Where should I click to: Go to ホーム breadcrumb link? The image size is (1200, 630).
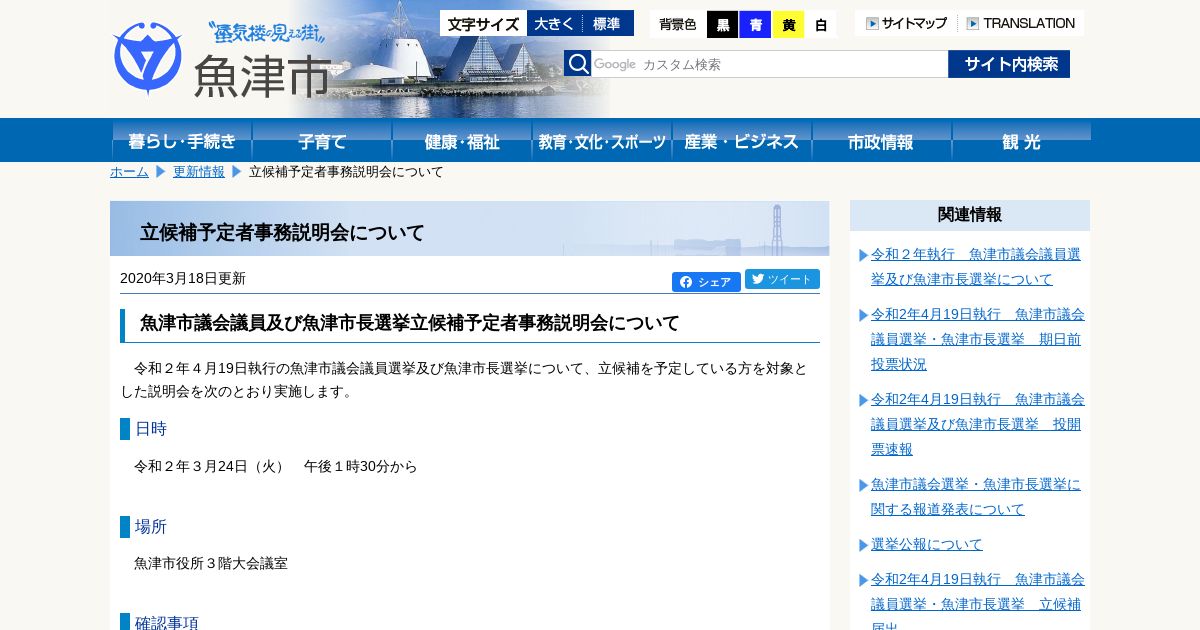[x=129, y=172]
